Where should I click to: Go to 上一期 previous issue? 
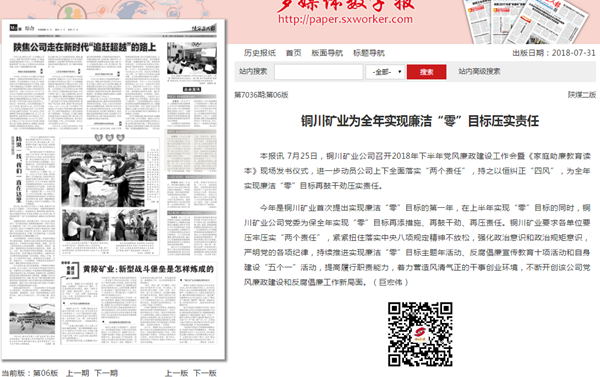coord(78,373)
